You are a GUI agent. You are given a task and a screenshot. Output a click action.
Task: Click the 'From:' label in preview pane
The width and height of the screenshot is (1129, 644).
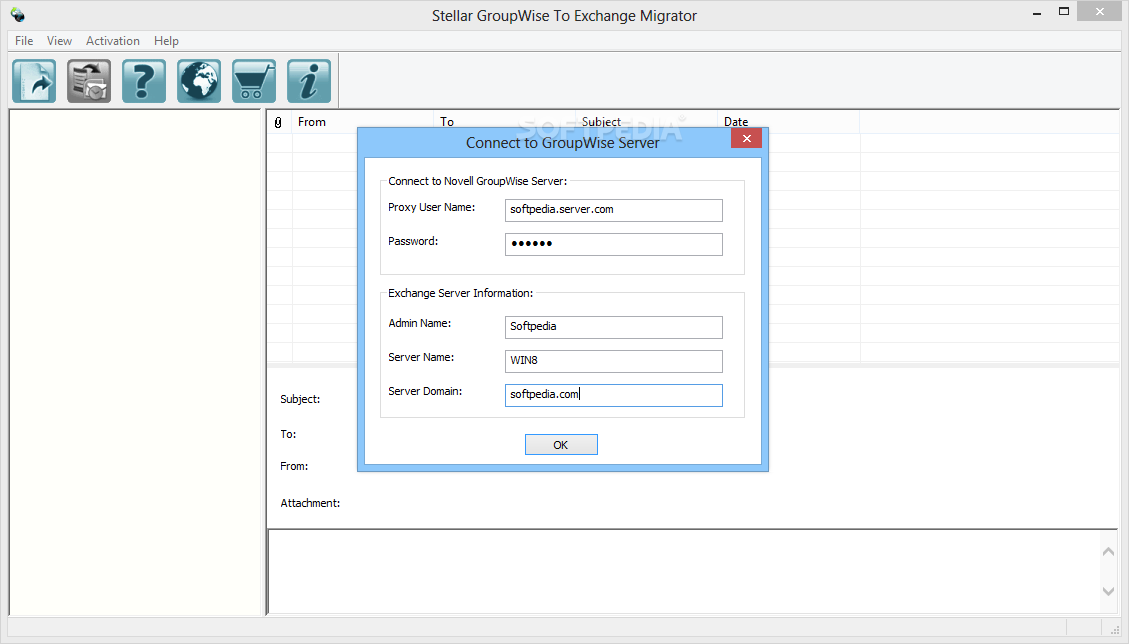click(294, 466)
